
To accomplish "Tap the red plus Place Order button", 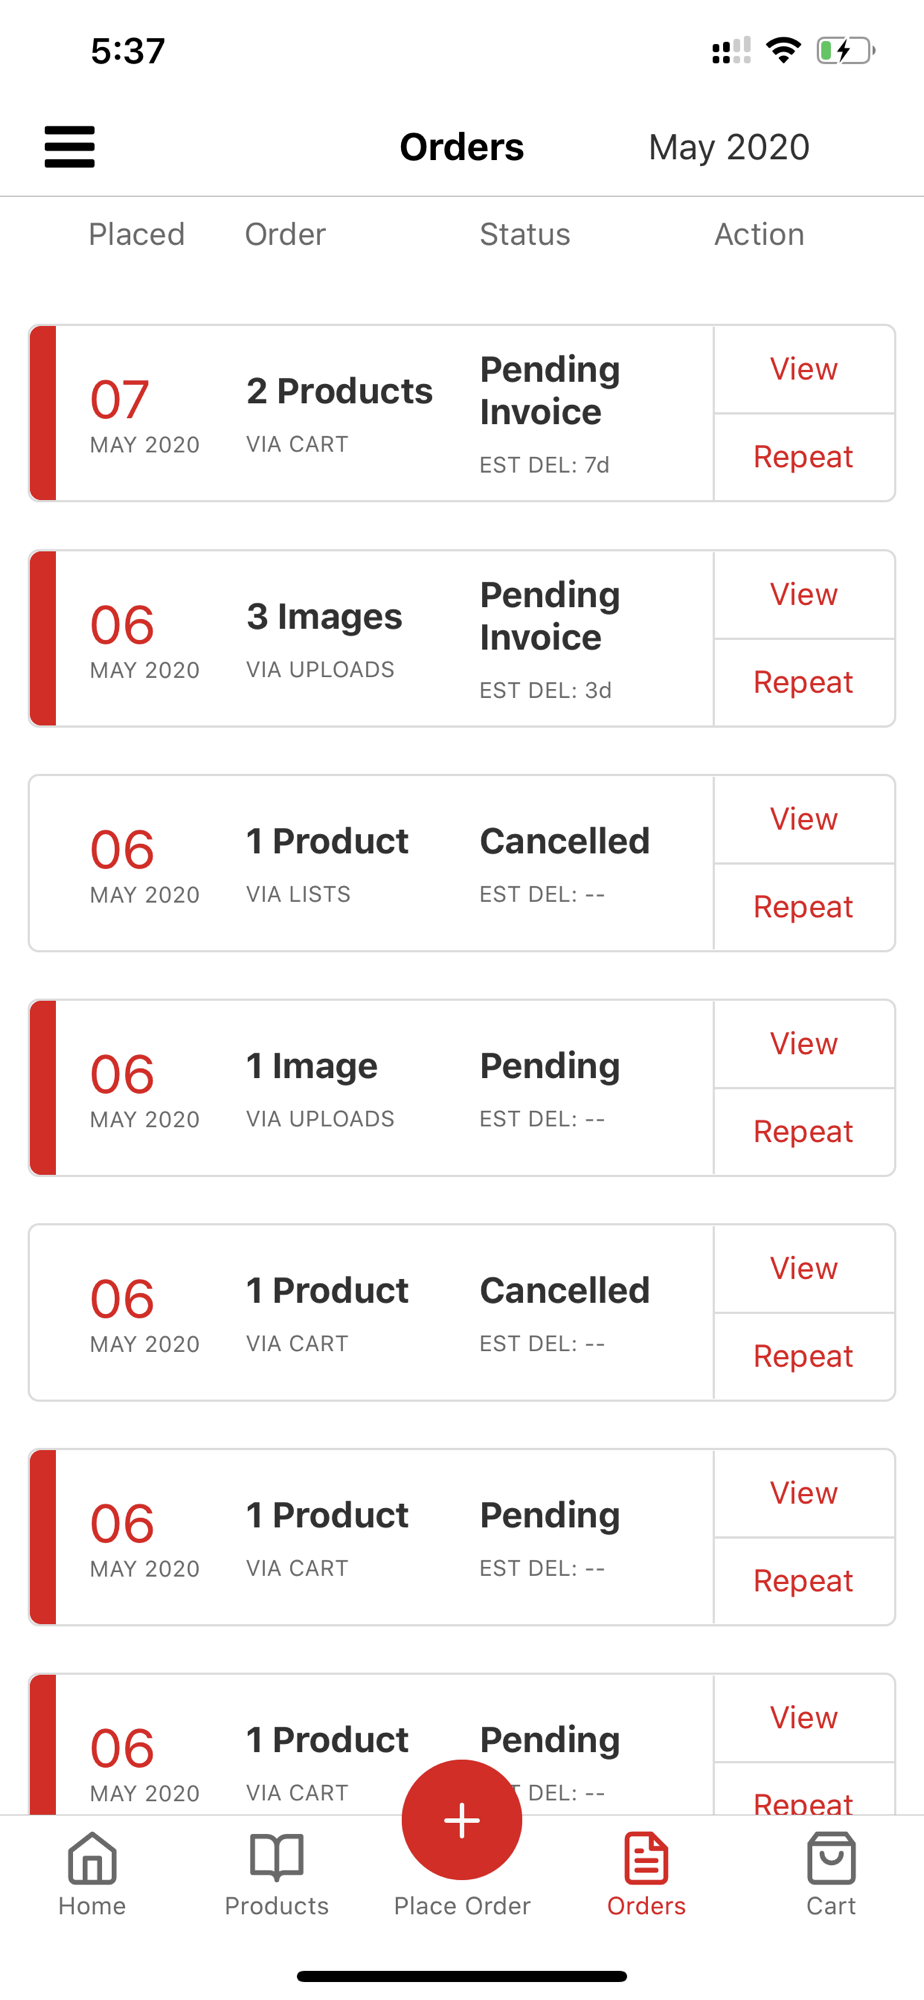I will [462, 1820].
